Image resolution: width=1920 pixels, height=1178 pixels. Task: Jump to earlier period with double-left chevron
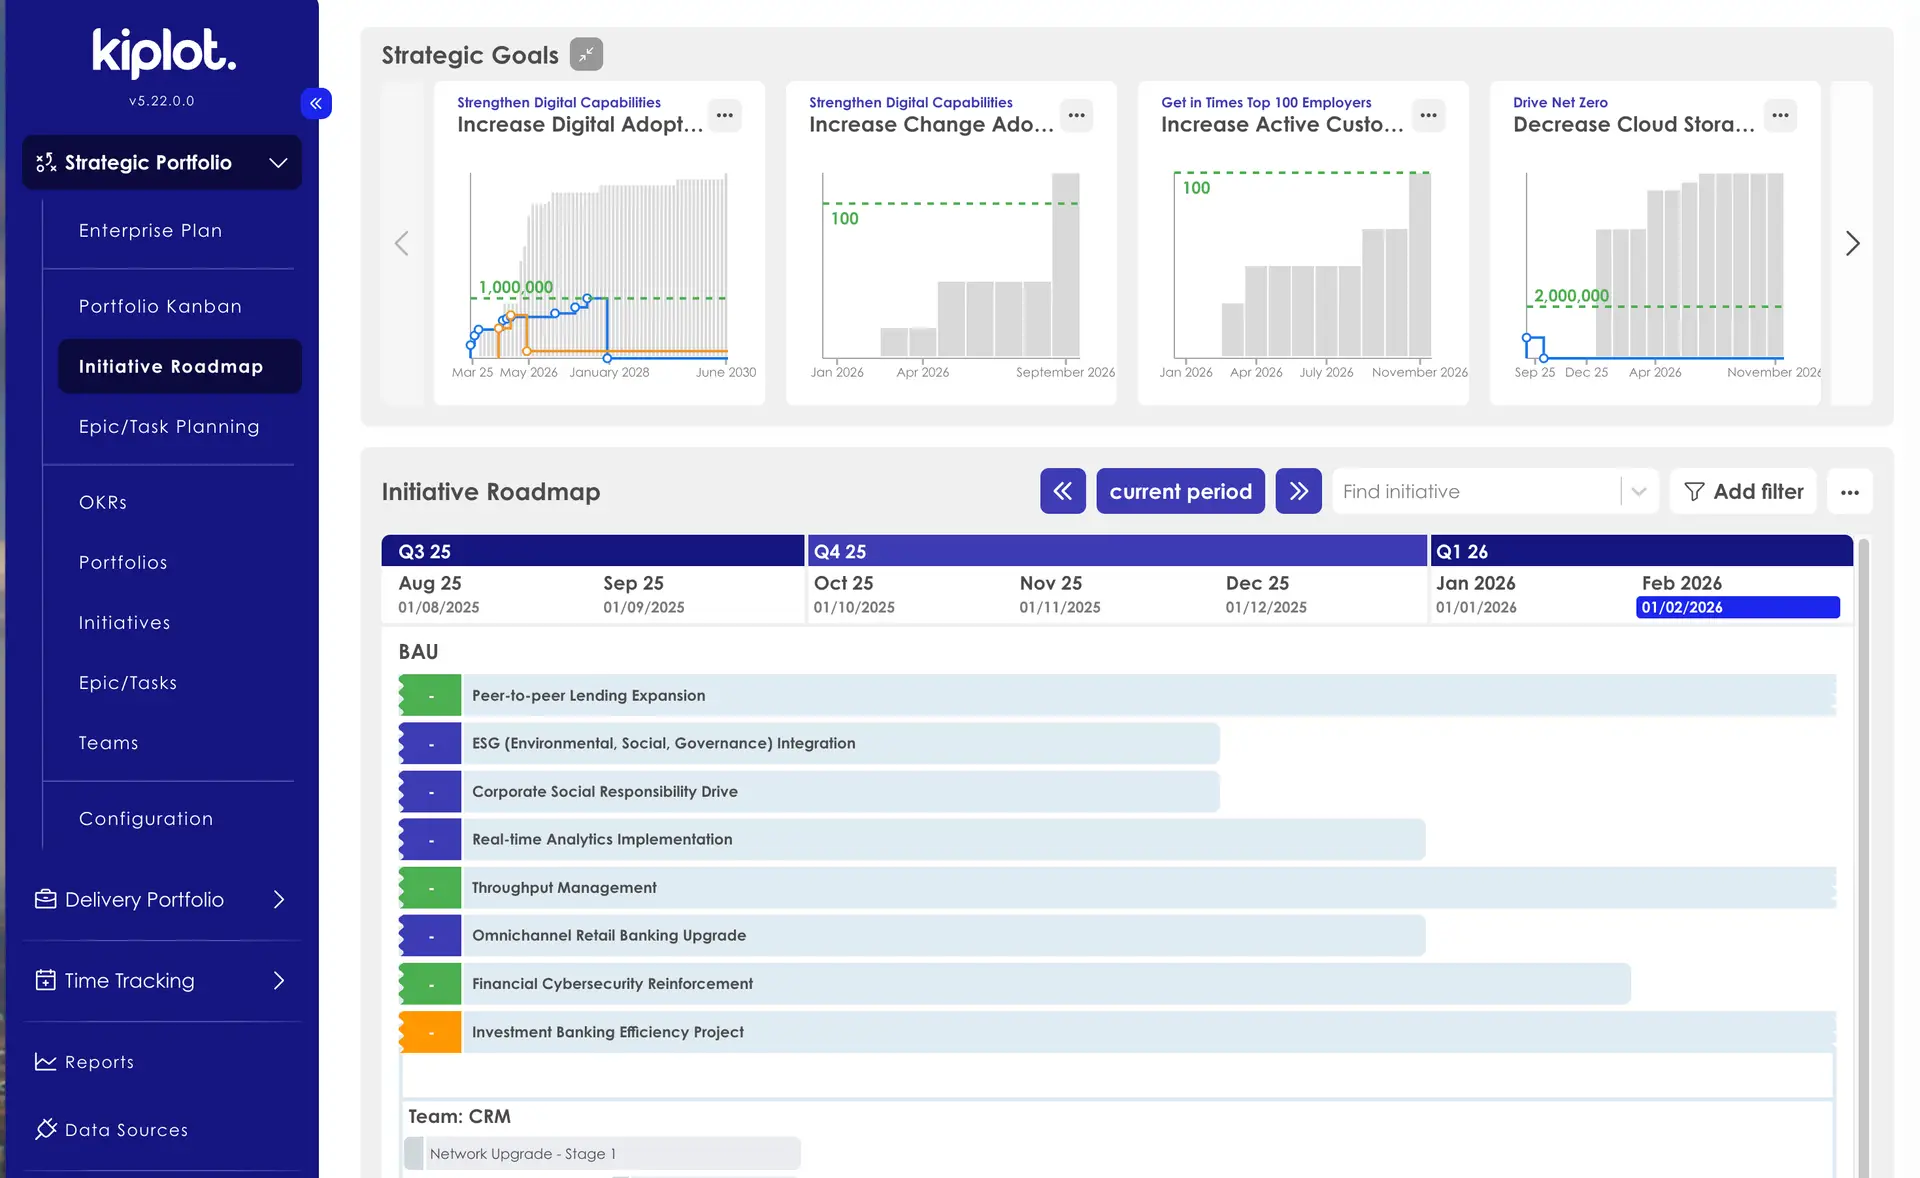(x=1062, y=491)
